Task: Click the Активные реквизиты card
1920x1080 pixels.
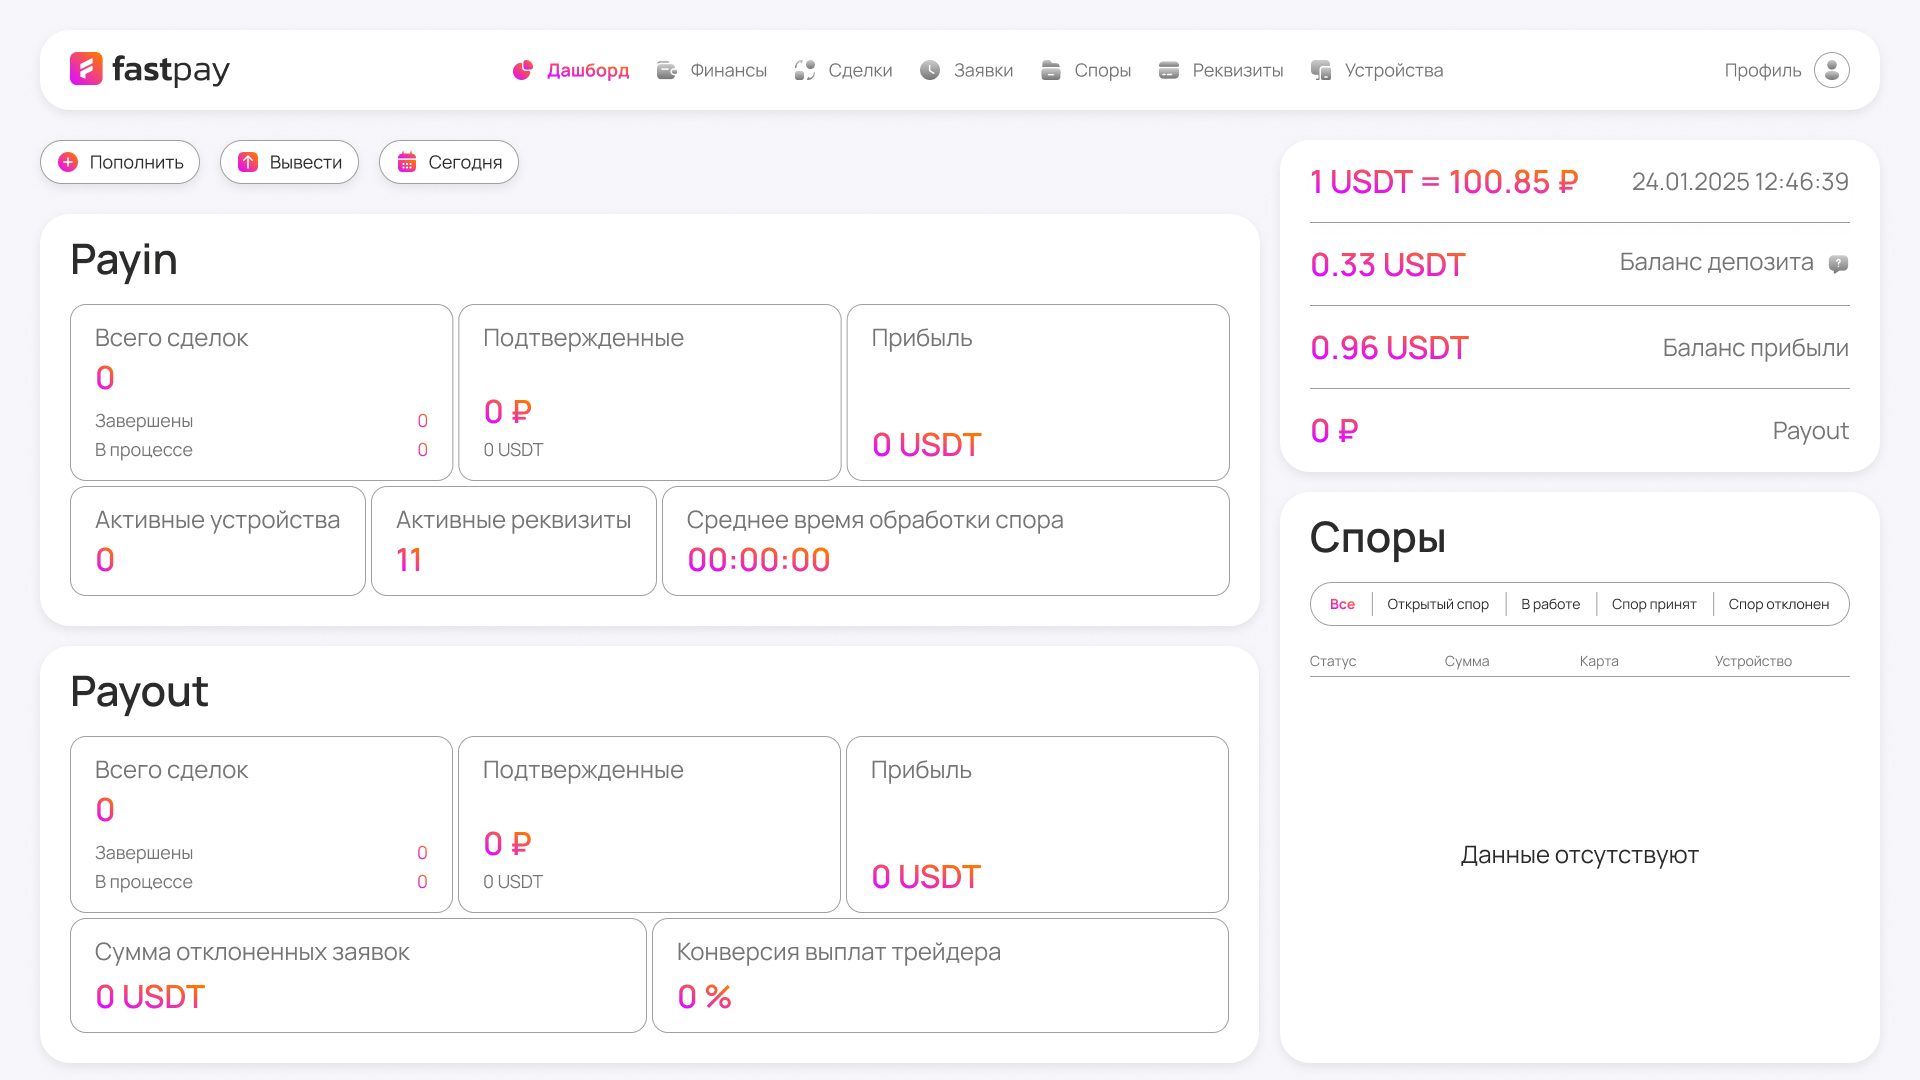Action: 513,541
